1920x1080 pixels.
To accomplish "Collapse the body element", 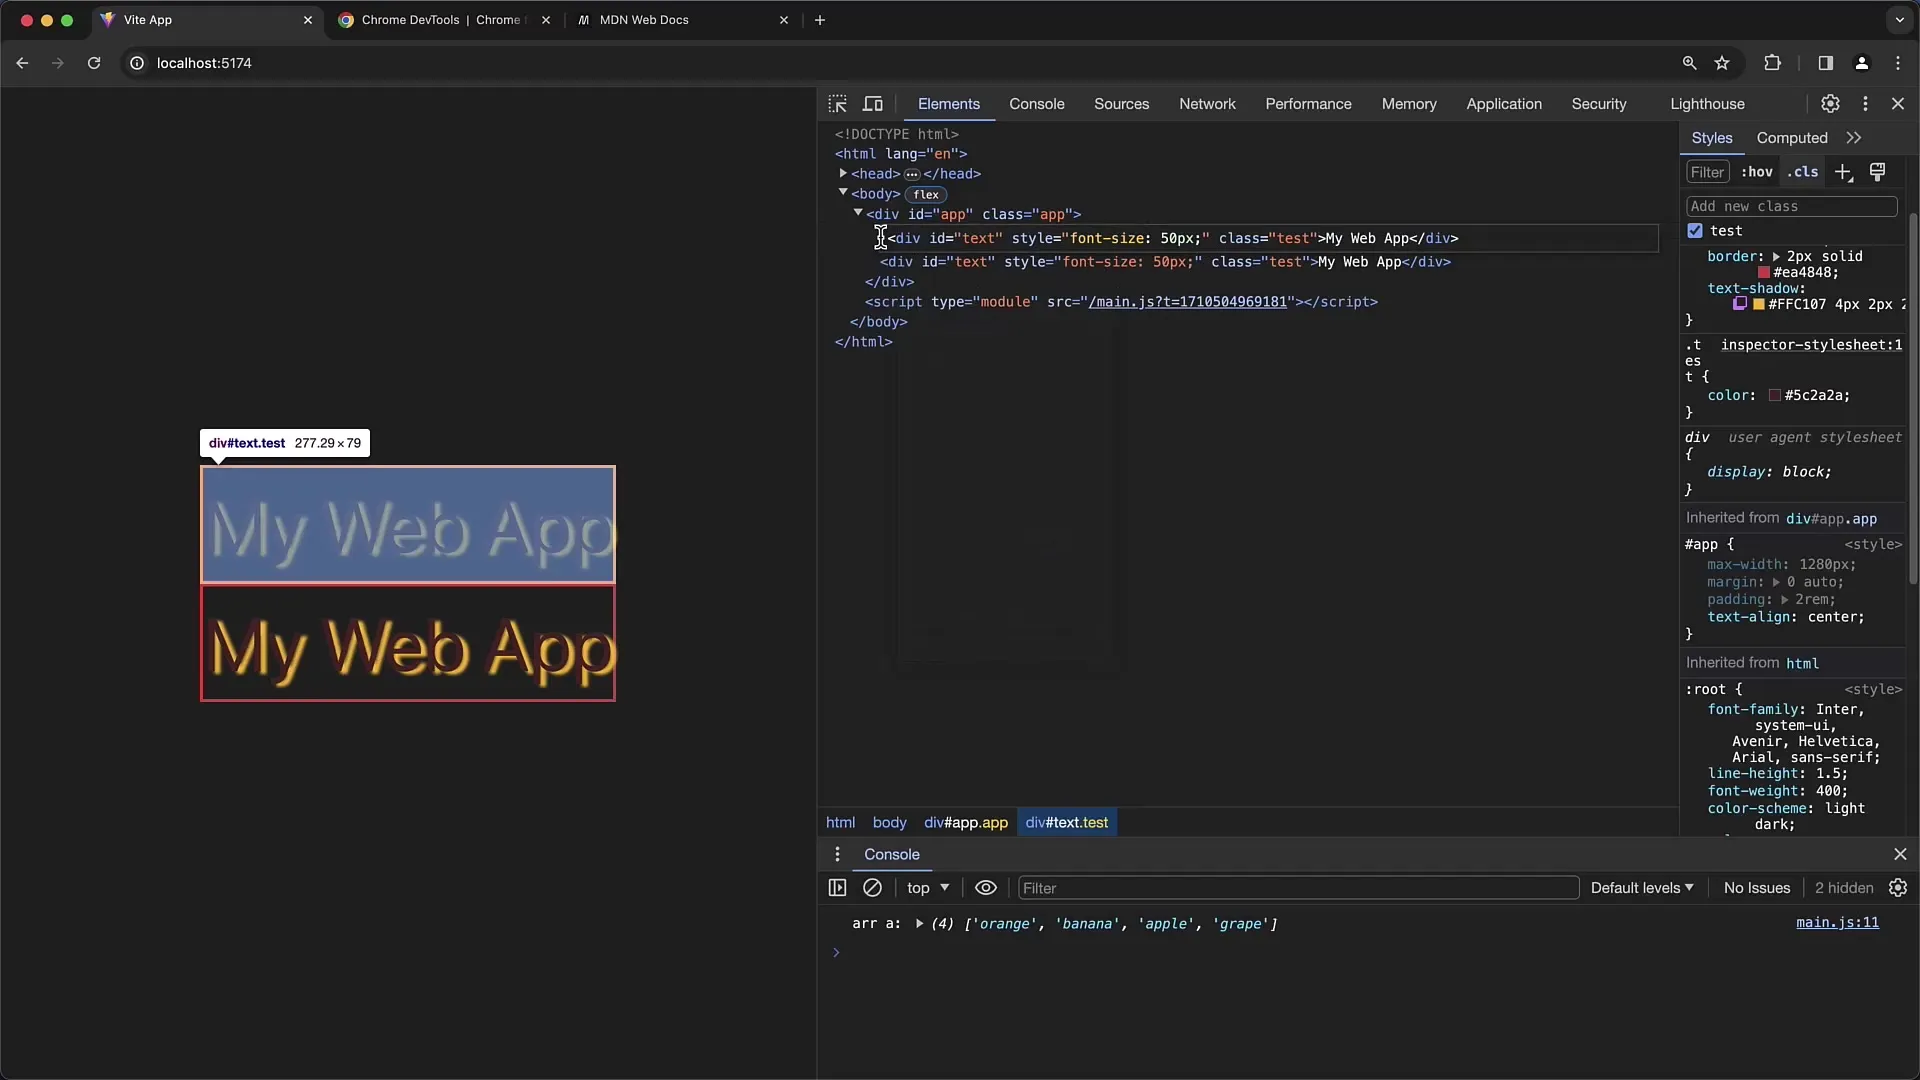I will (843, 193).
